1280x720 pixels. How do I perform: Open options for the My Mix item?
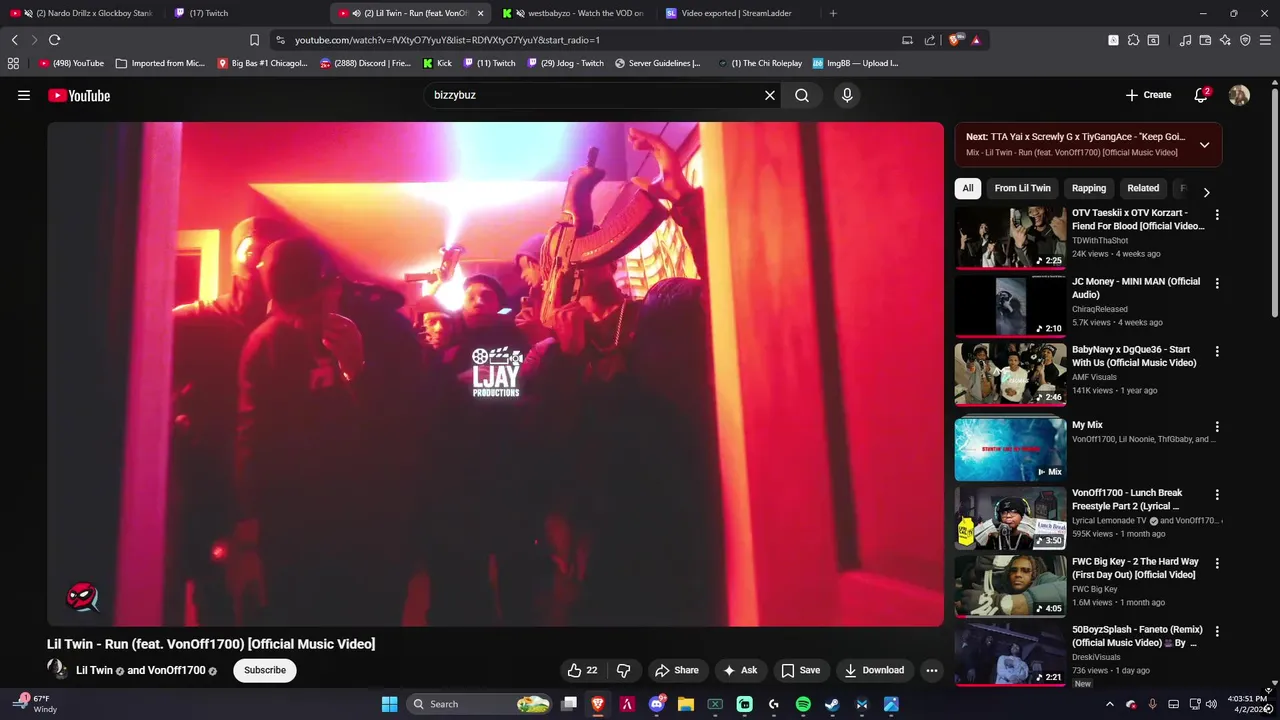1217,427
